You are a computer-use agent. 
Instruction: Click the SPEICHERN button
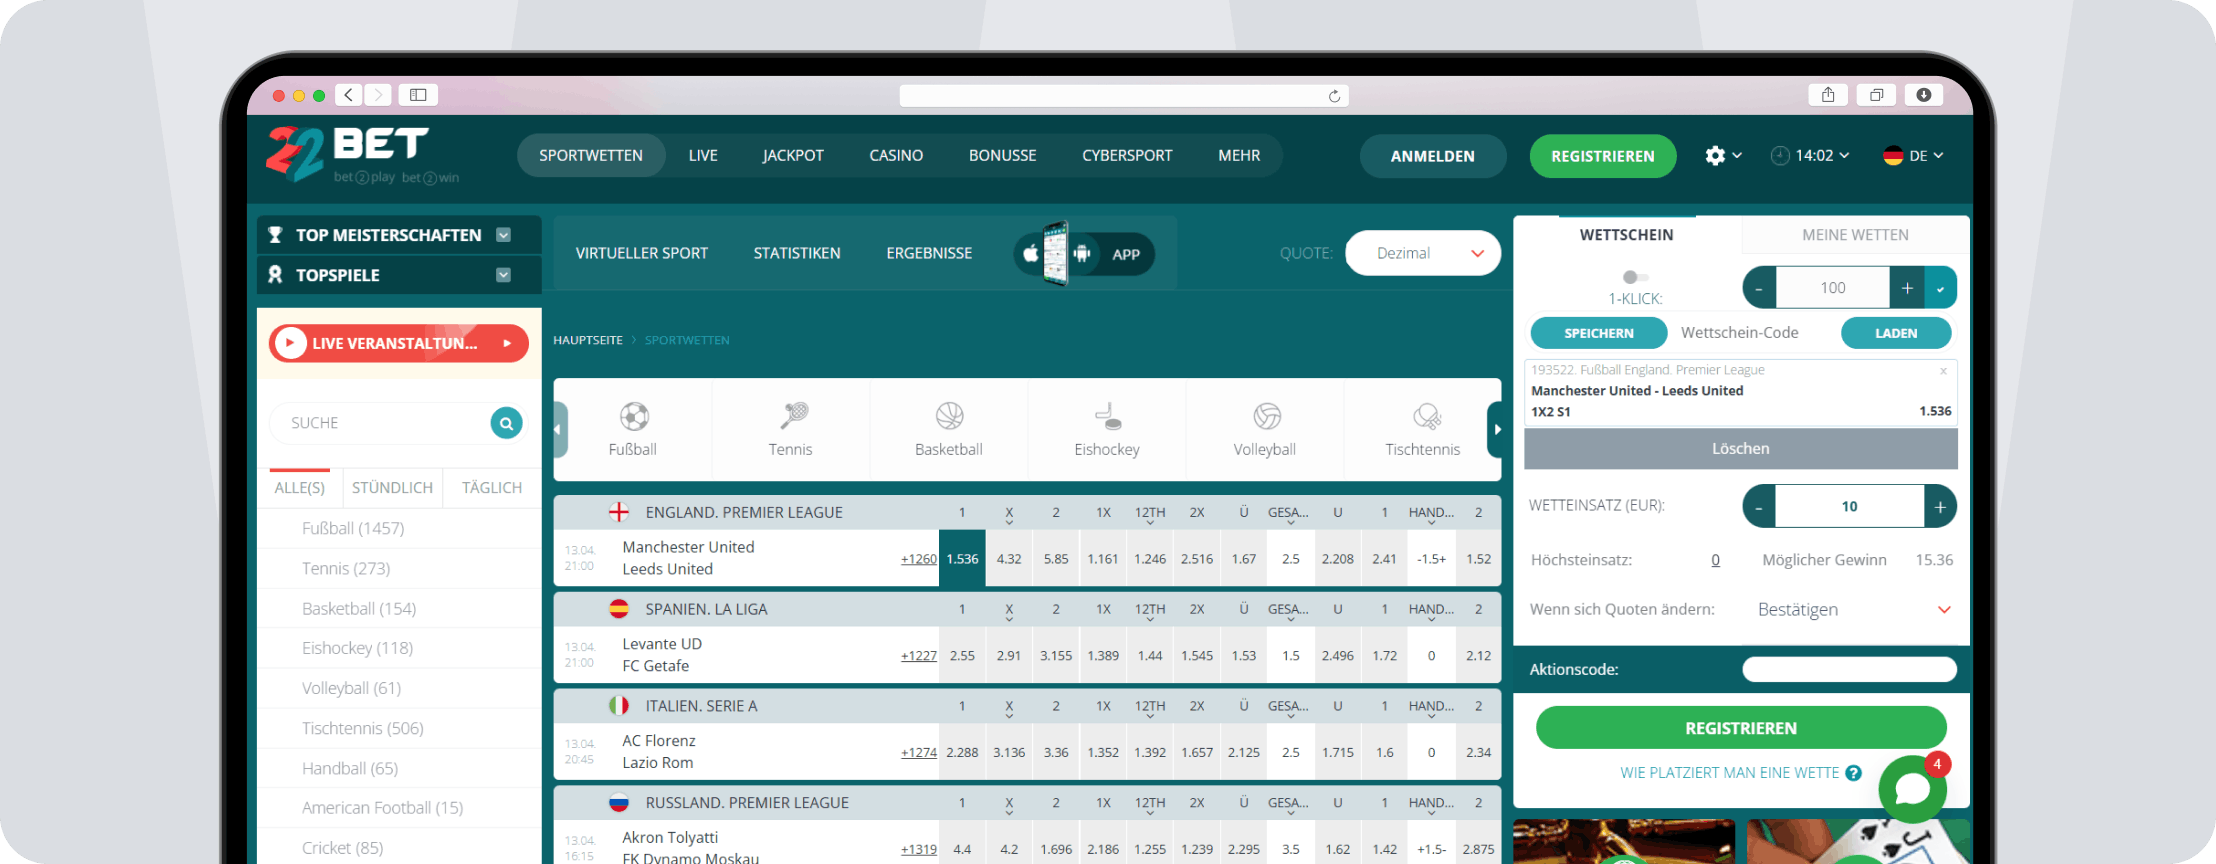pos(1599,333)
